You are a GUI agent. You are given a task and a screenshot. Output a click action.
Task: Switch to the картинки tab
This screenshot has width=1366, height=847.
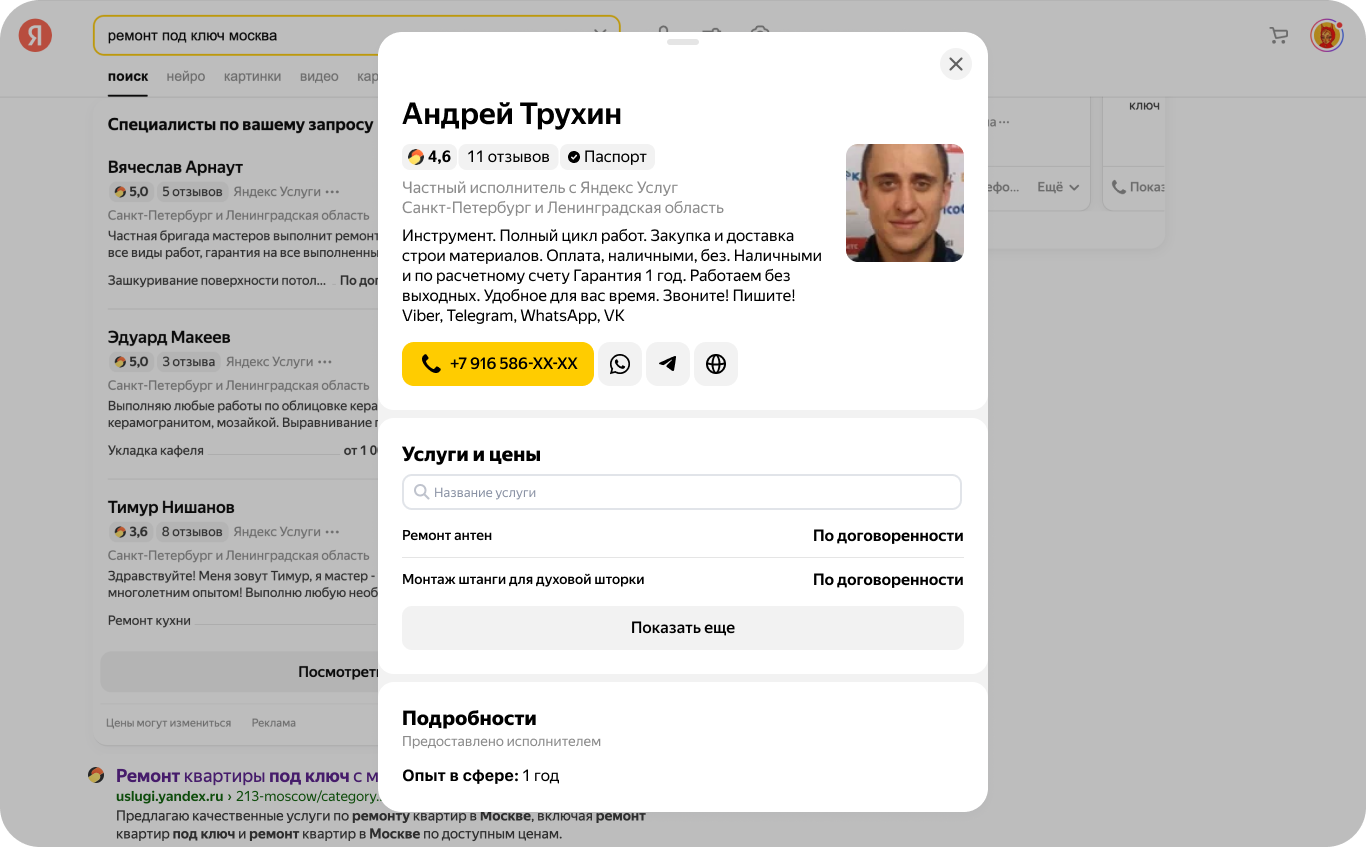click(x=252, y=76)
